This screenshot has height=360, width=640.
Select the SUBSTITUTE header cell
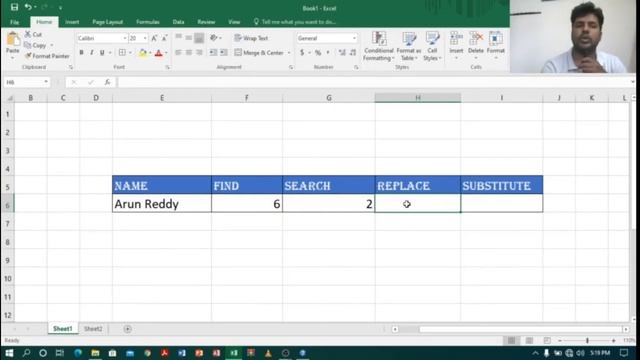[502, 185]
